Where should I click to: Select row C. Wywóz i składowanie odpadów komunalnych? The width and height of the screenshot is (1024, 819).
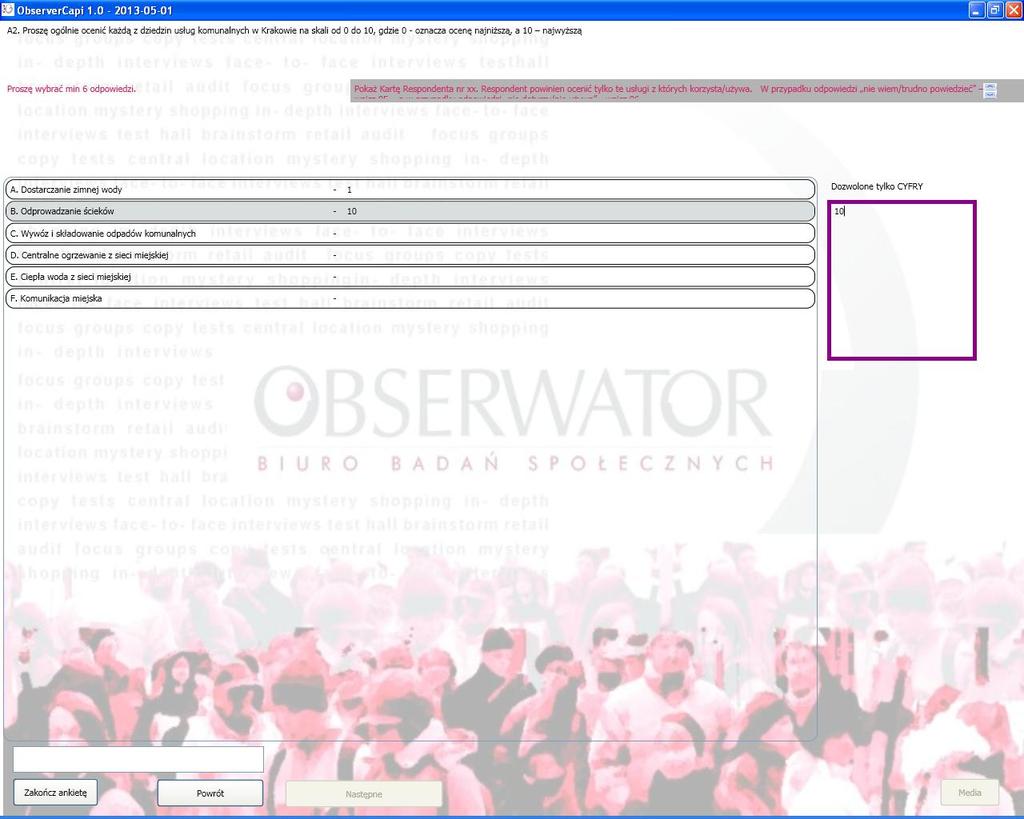pyautogui.click(x=410, y=233)
